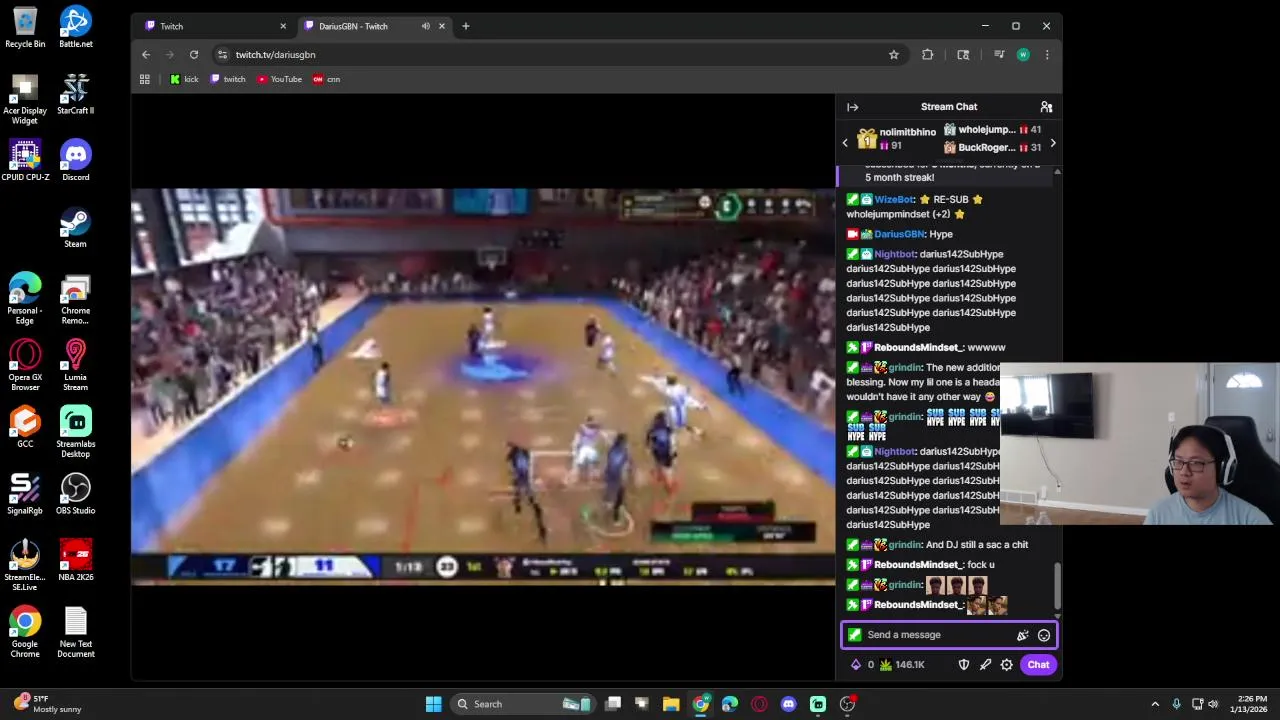Click grindin username on 'And DJ still' message
1280x720 pixels.
(904, 545)
